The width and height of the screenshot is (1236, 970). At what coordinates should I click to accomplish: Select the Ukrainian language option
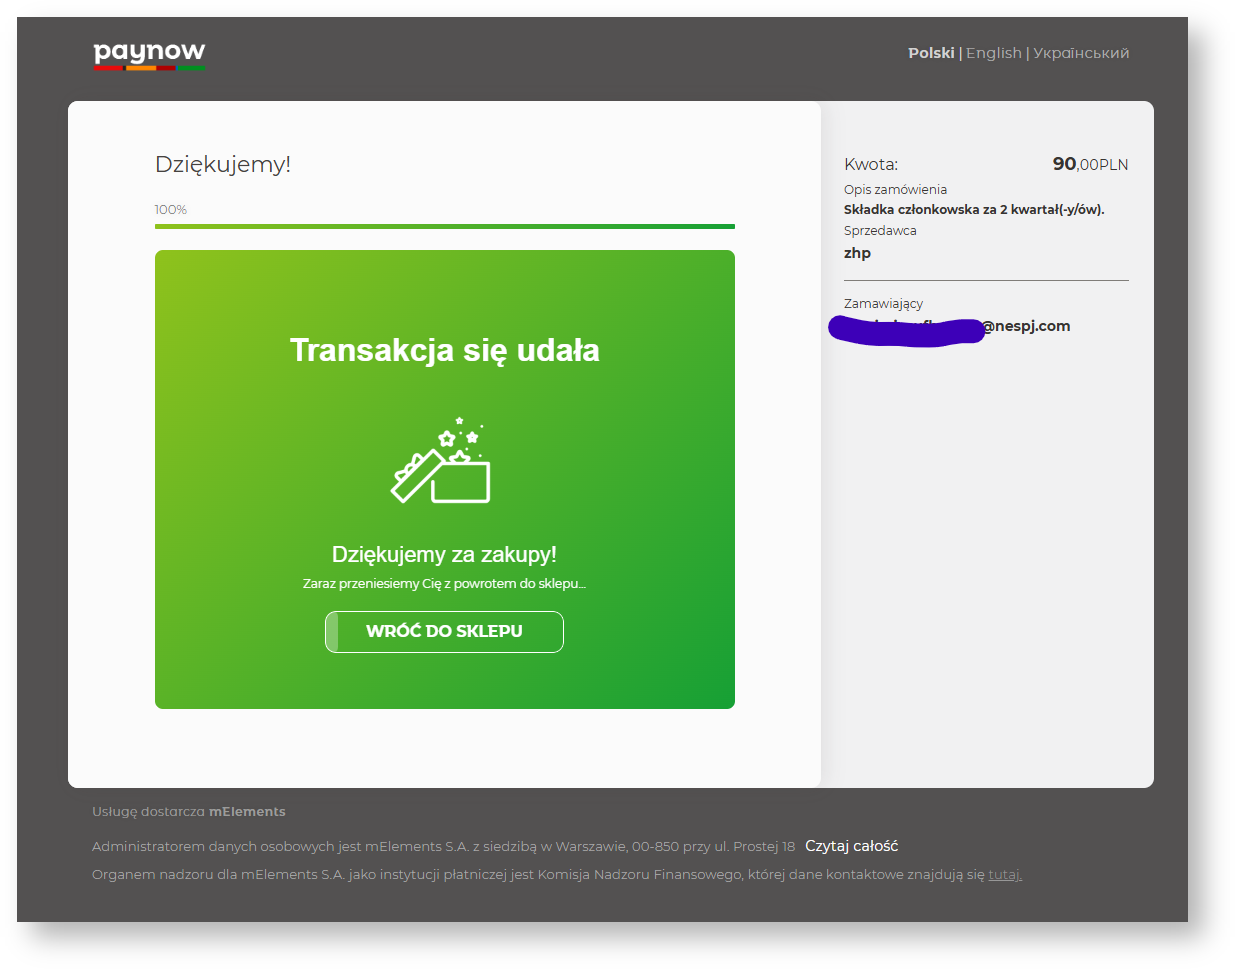pos(1080,53)
